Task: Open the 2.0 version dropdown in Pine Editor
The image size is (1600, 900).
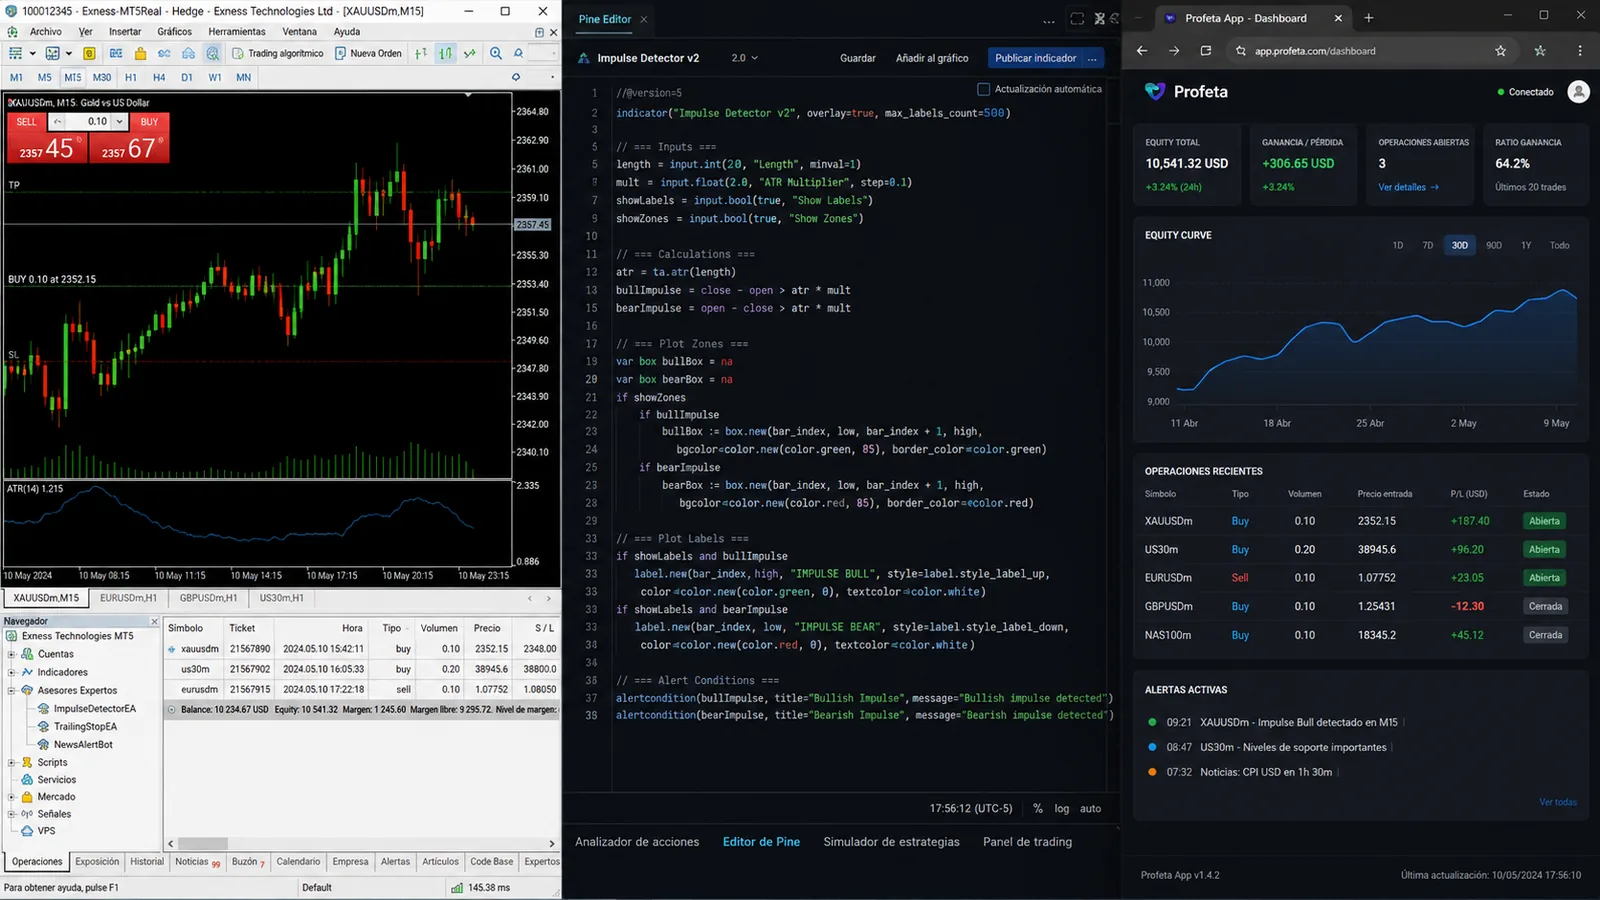Action: click(x=744, y=58)
